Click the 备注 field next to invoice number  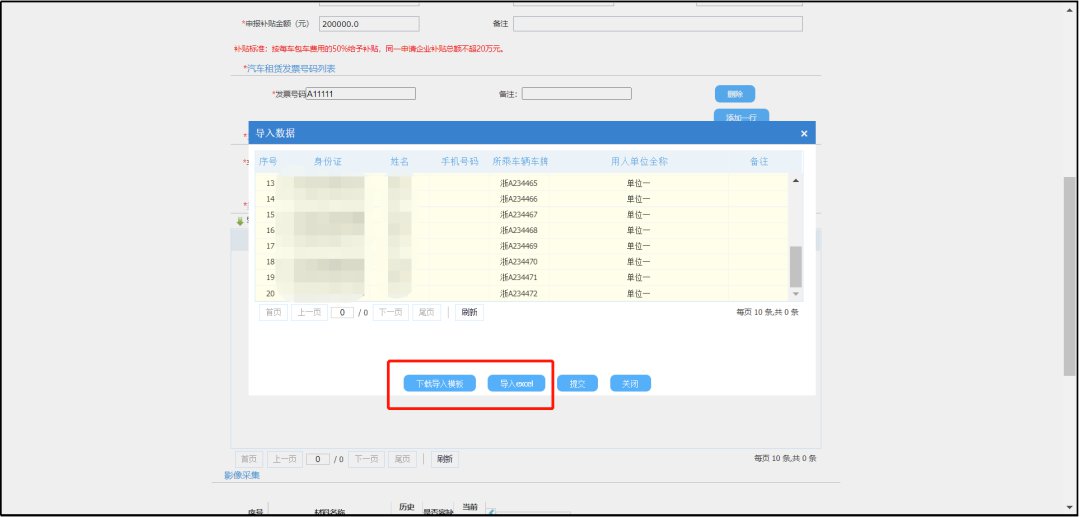(576, 94)
